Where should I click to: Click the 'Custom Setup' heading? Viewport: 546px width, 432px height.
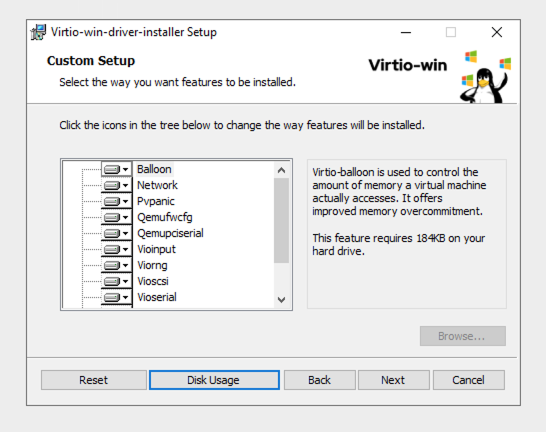[91, 61]
